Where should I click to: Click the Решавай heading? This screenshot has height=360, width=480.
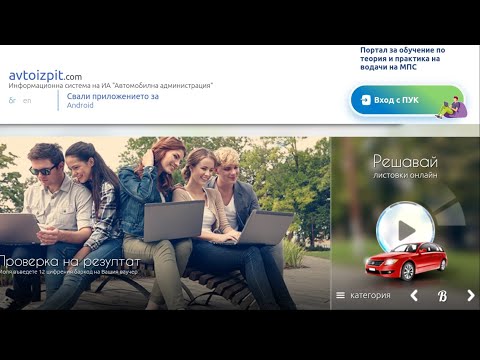click(x=405, y=162)
